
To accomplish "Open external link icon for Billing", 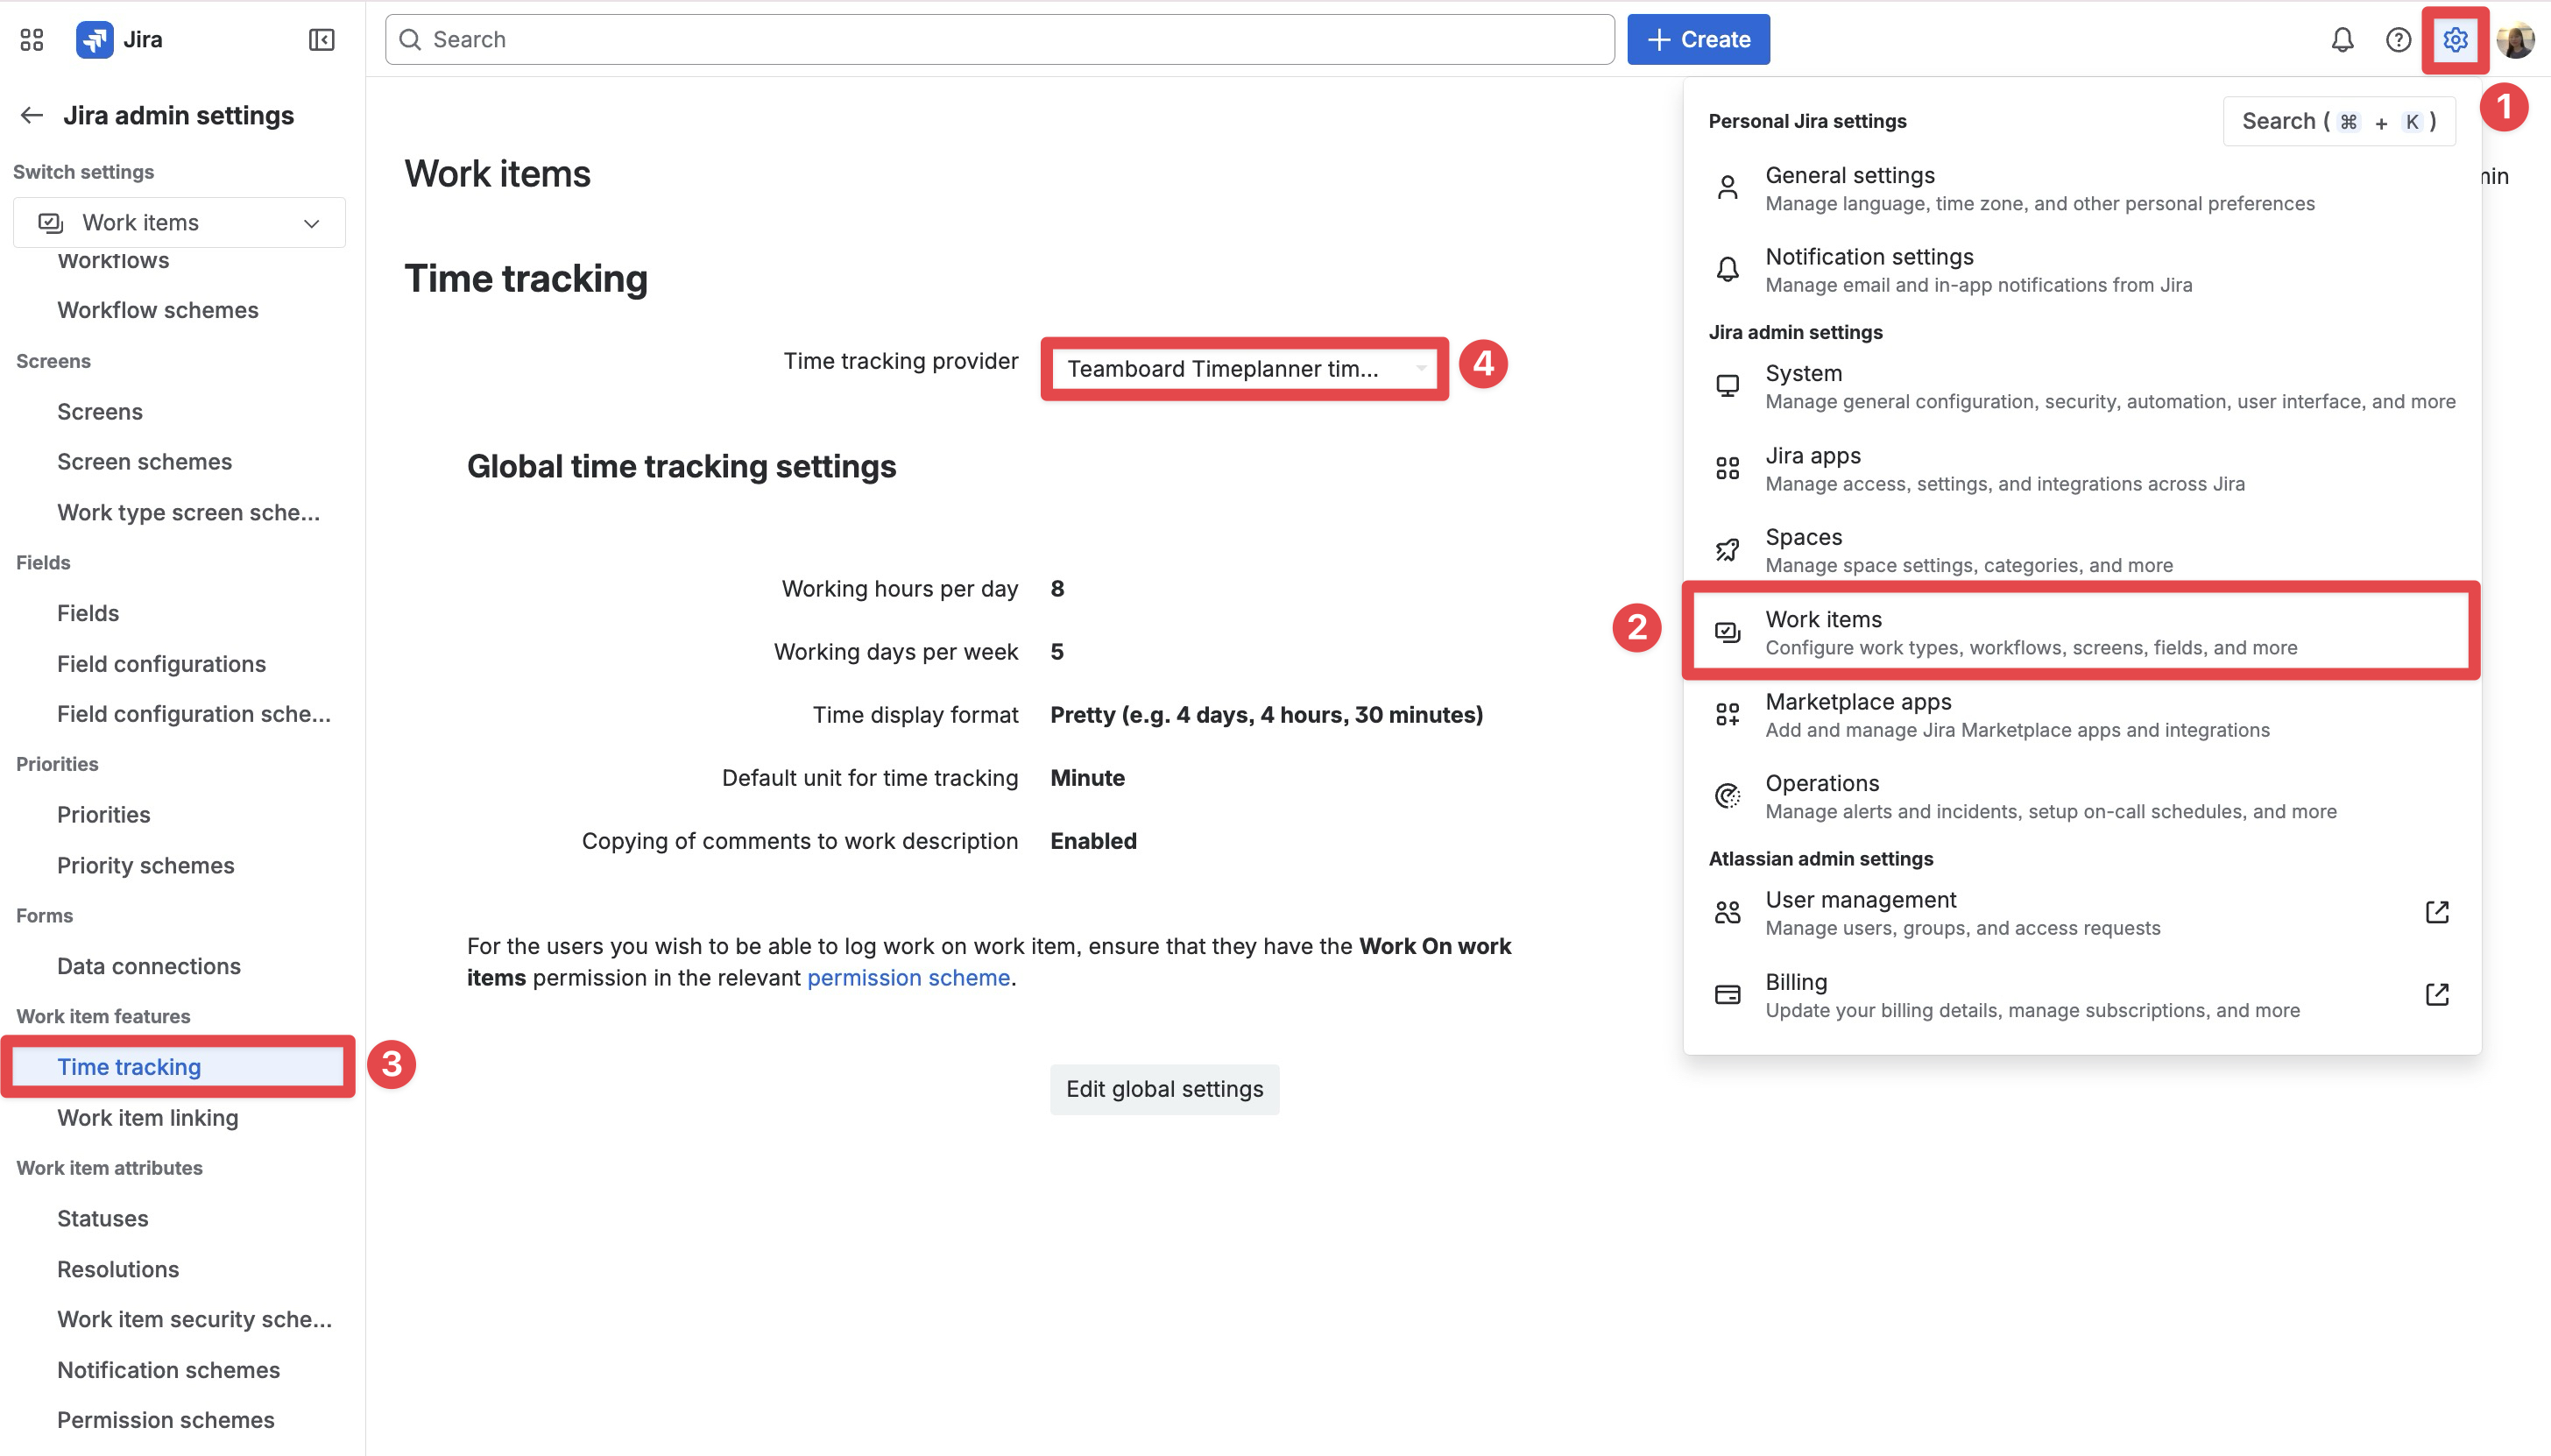I will (x=2437, y=994).
